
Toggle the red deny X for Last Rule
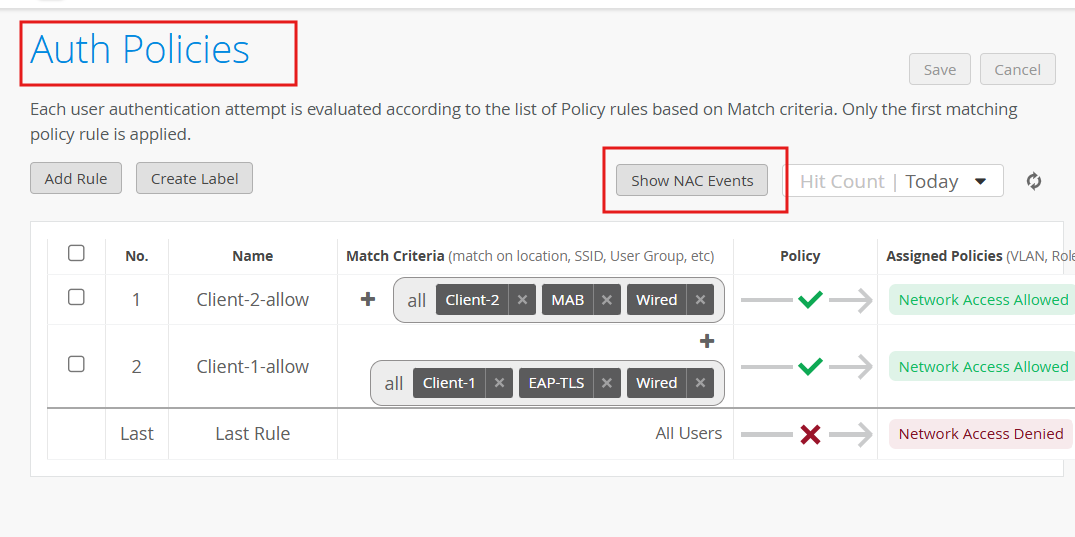[x=810, y=434]
